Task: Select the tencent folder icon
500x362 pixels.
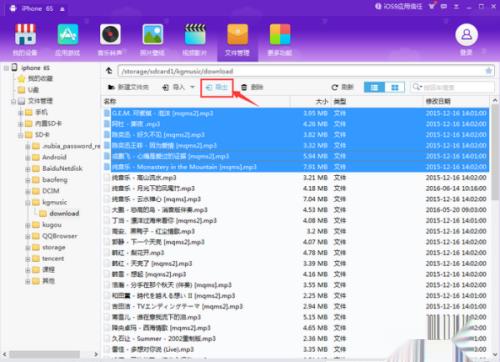Action: pyautogui.click(x=36, y=259)
